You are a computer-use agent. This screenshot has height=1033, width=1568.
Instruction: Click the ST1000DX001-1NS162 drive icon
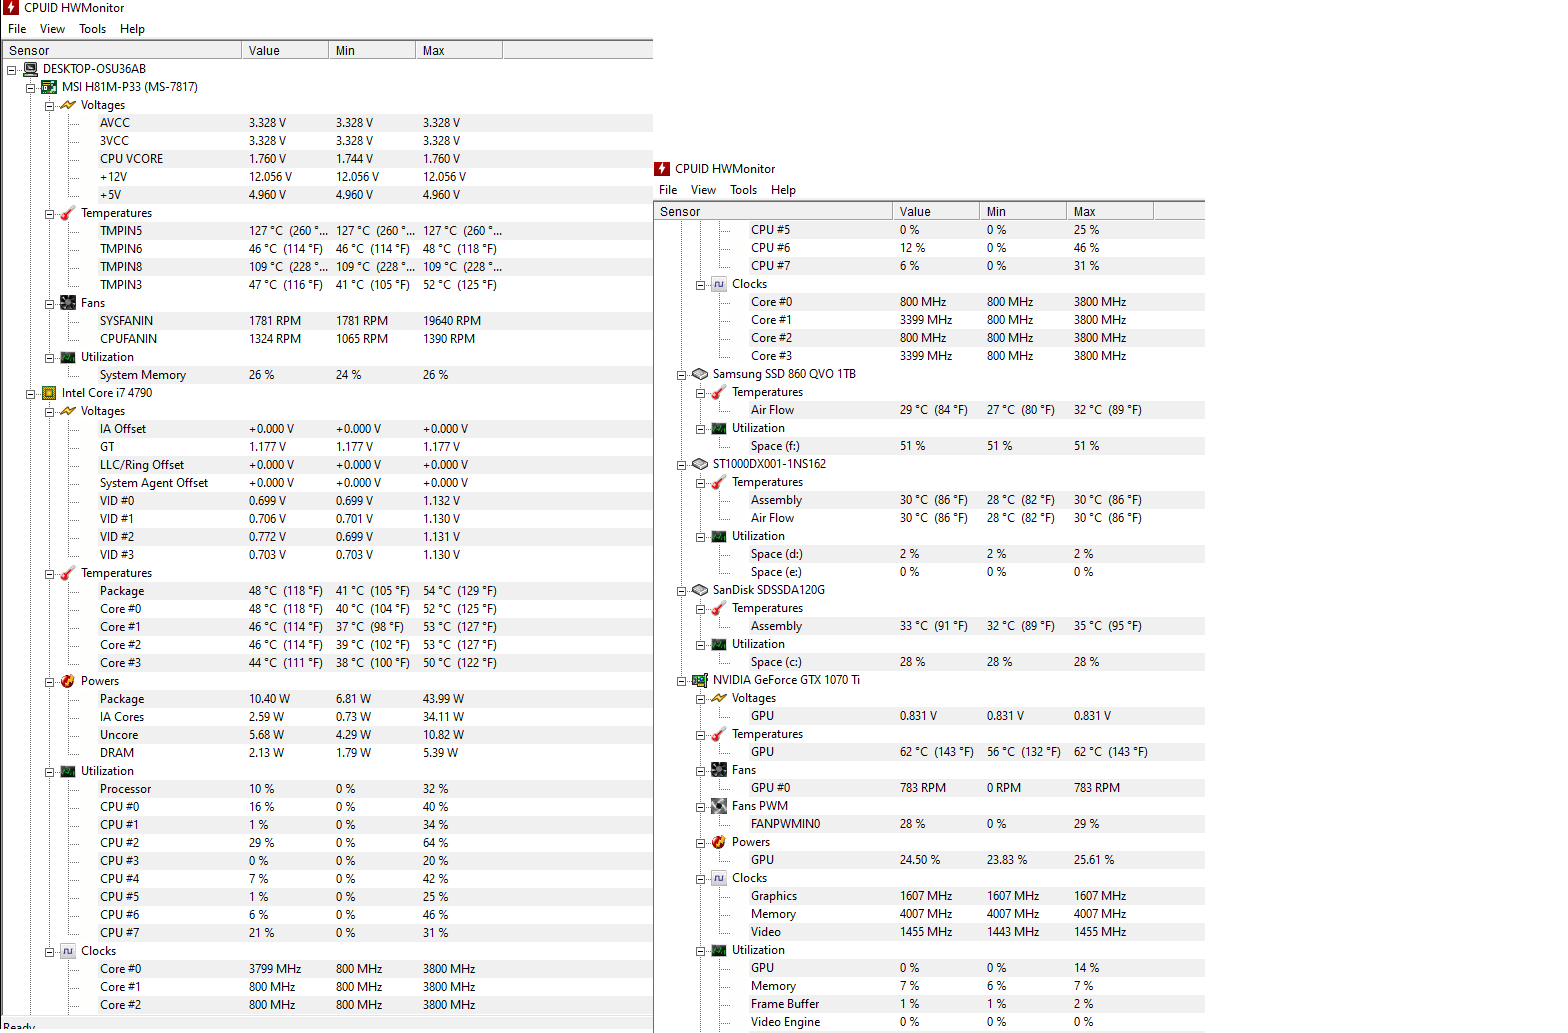tap(700, 464)
